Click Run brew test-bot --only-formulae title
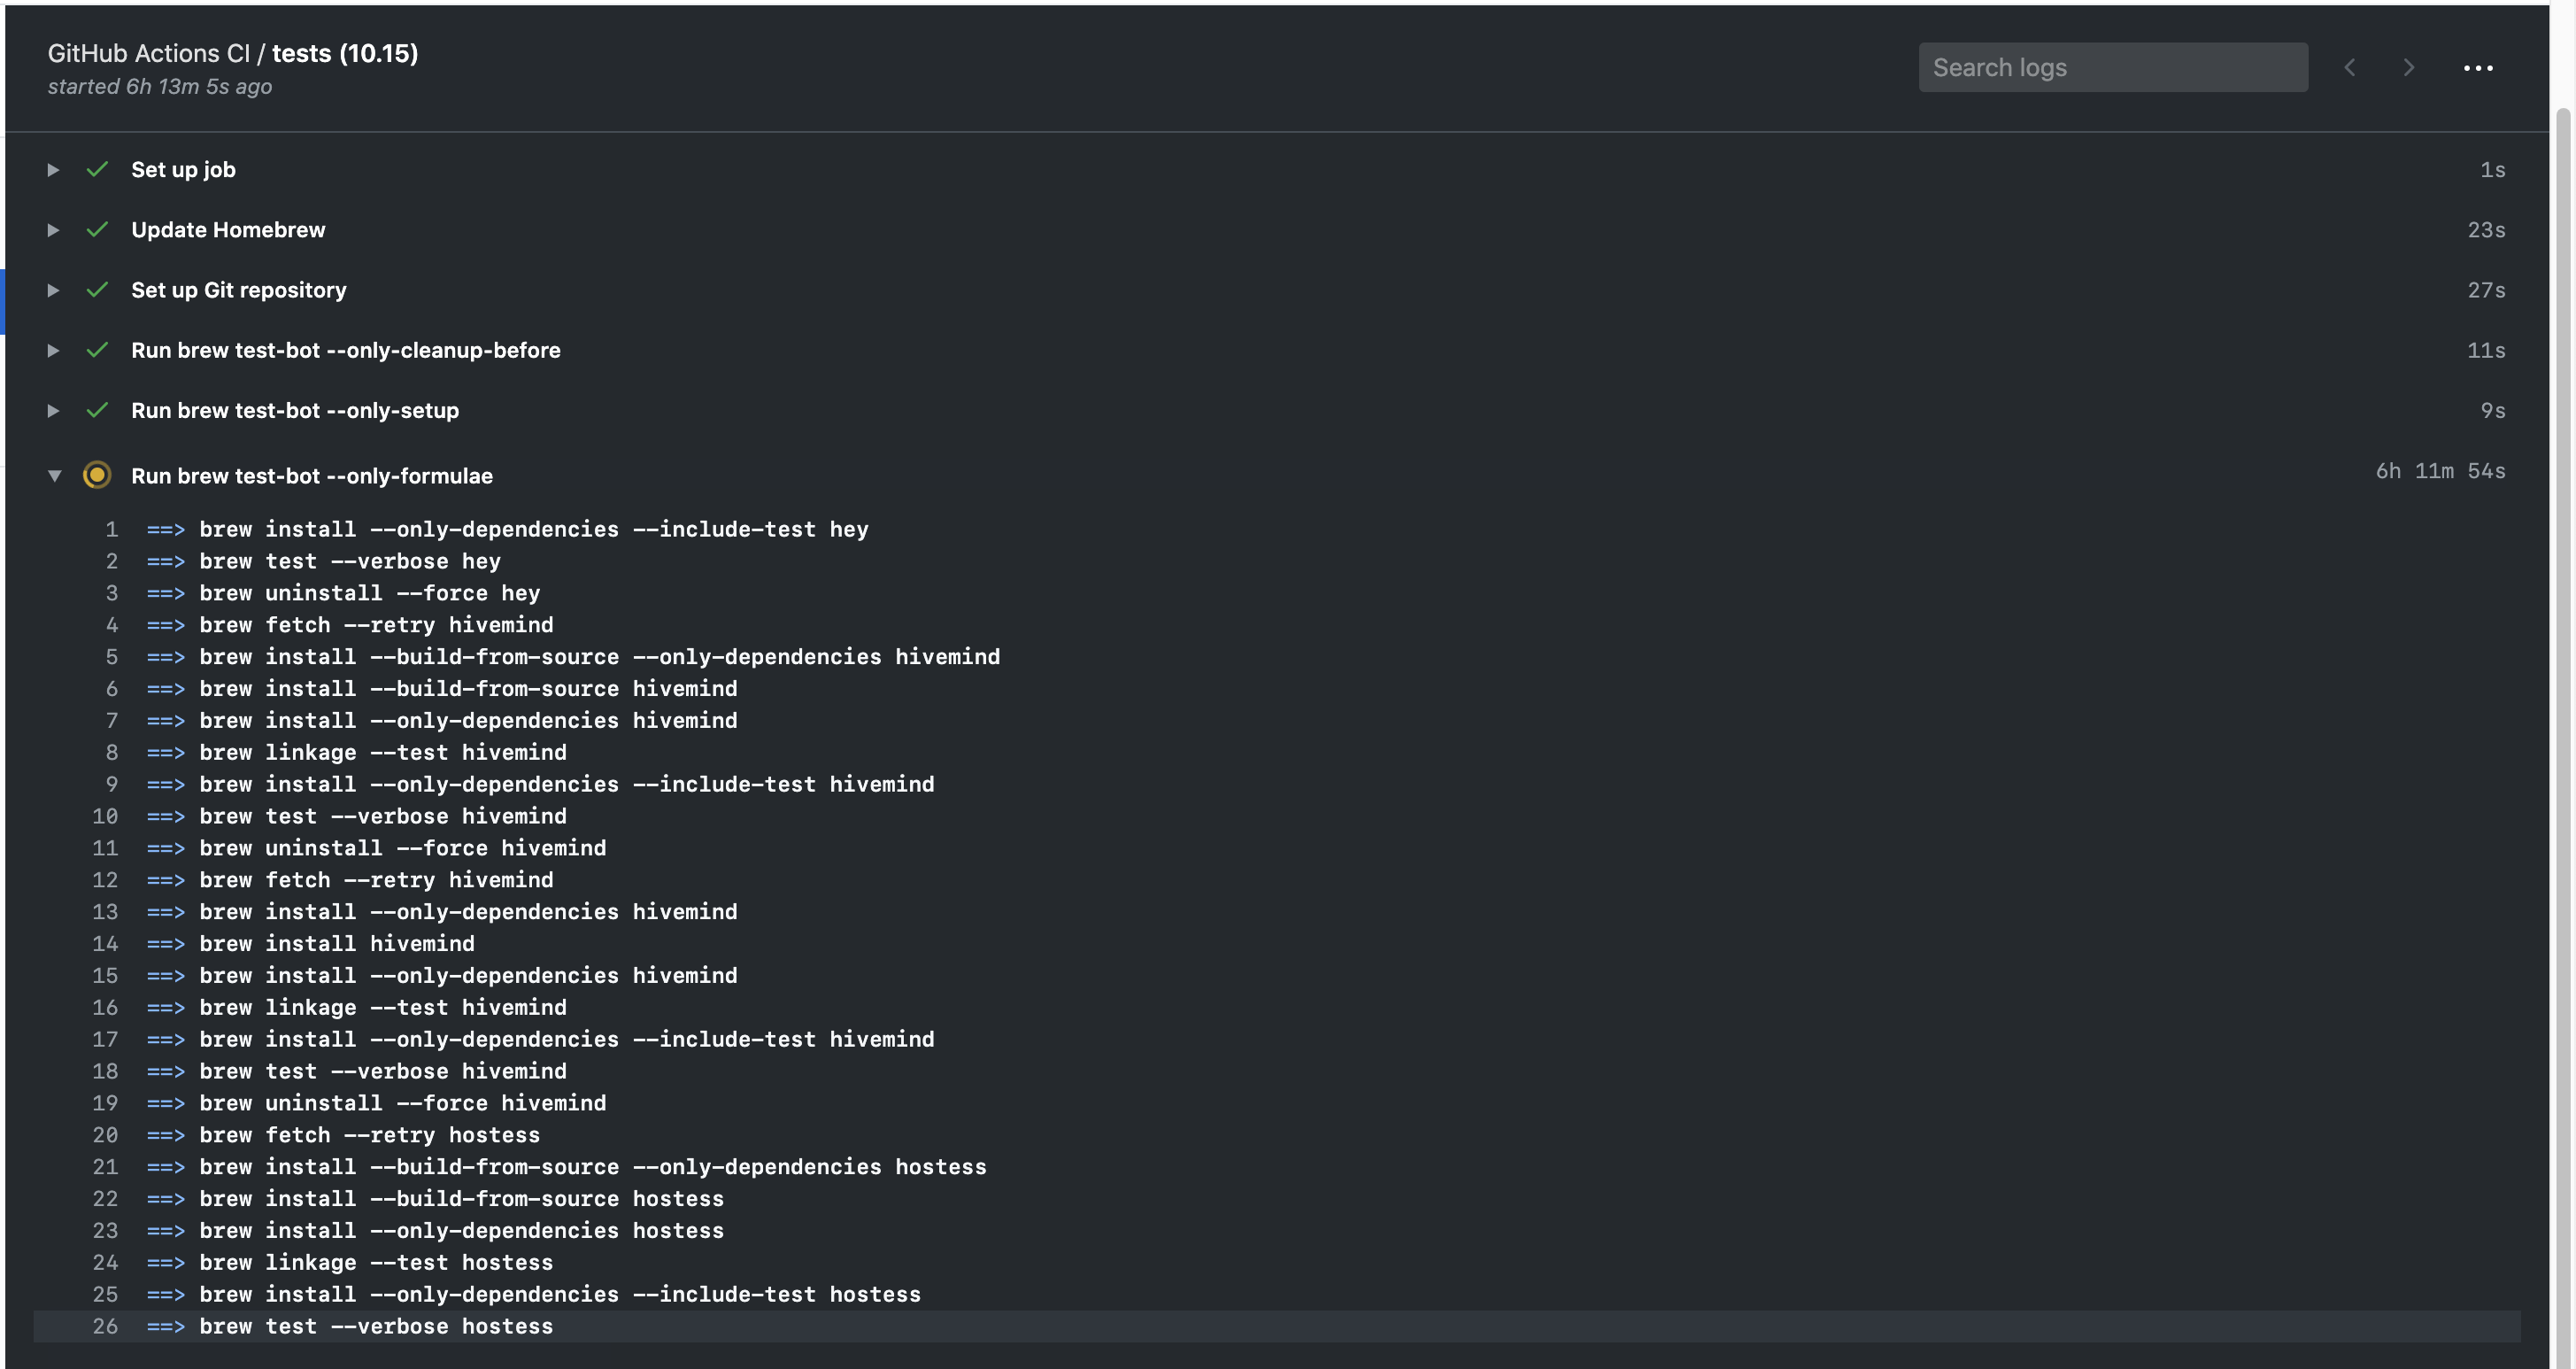2576x1369 pixels. 312,476
